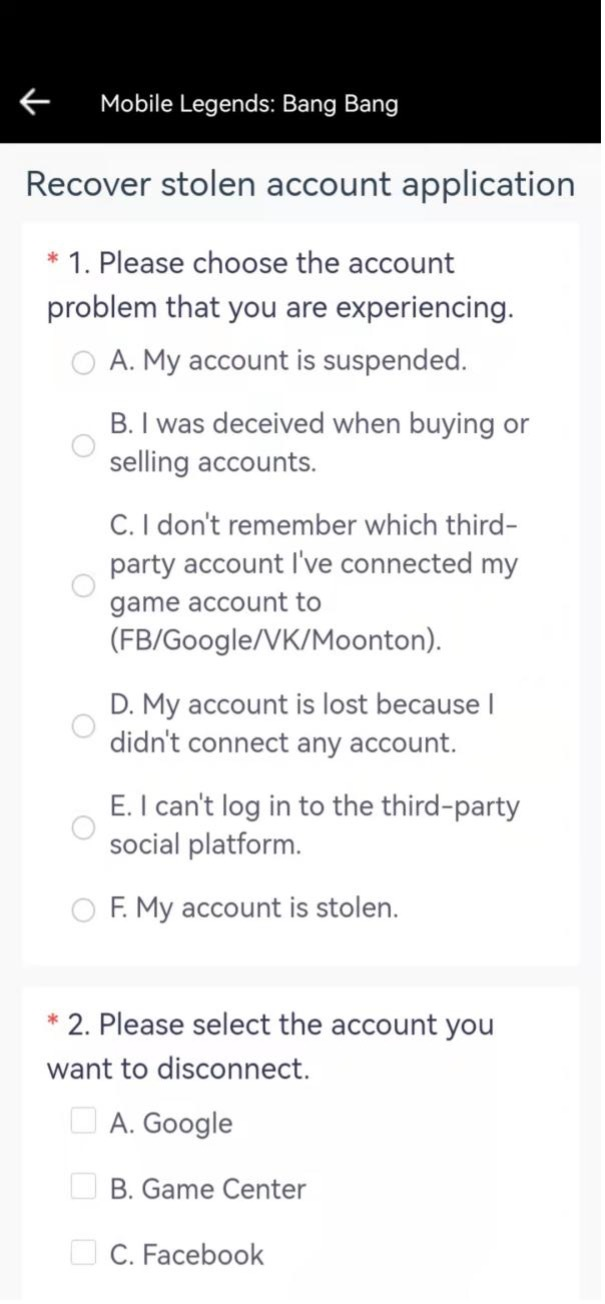Click the Mobile Legends: Bang Bang title

pyautogui.click(x=249, y=104)
